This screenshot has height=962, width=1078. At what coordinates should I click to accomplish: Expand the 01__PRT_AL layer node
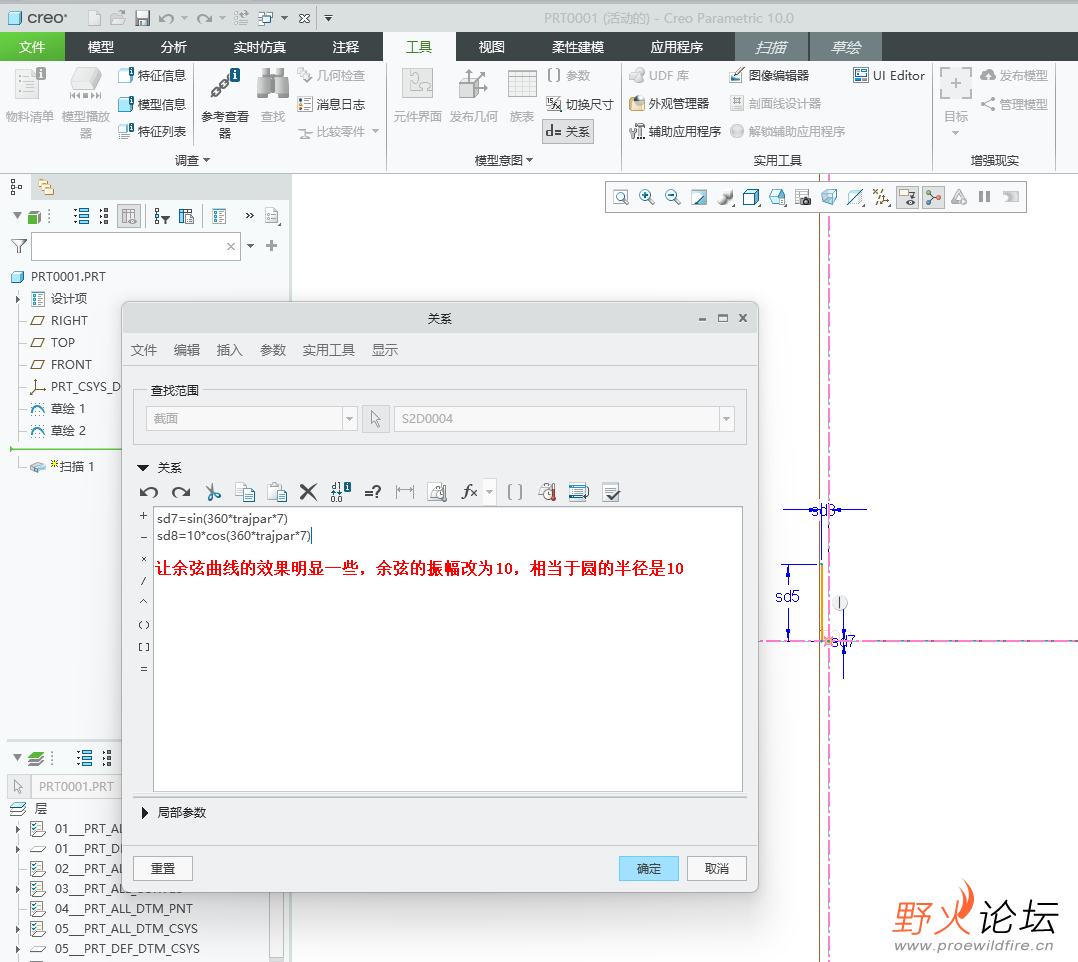[18, 829]
